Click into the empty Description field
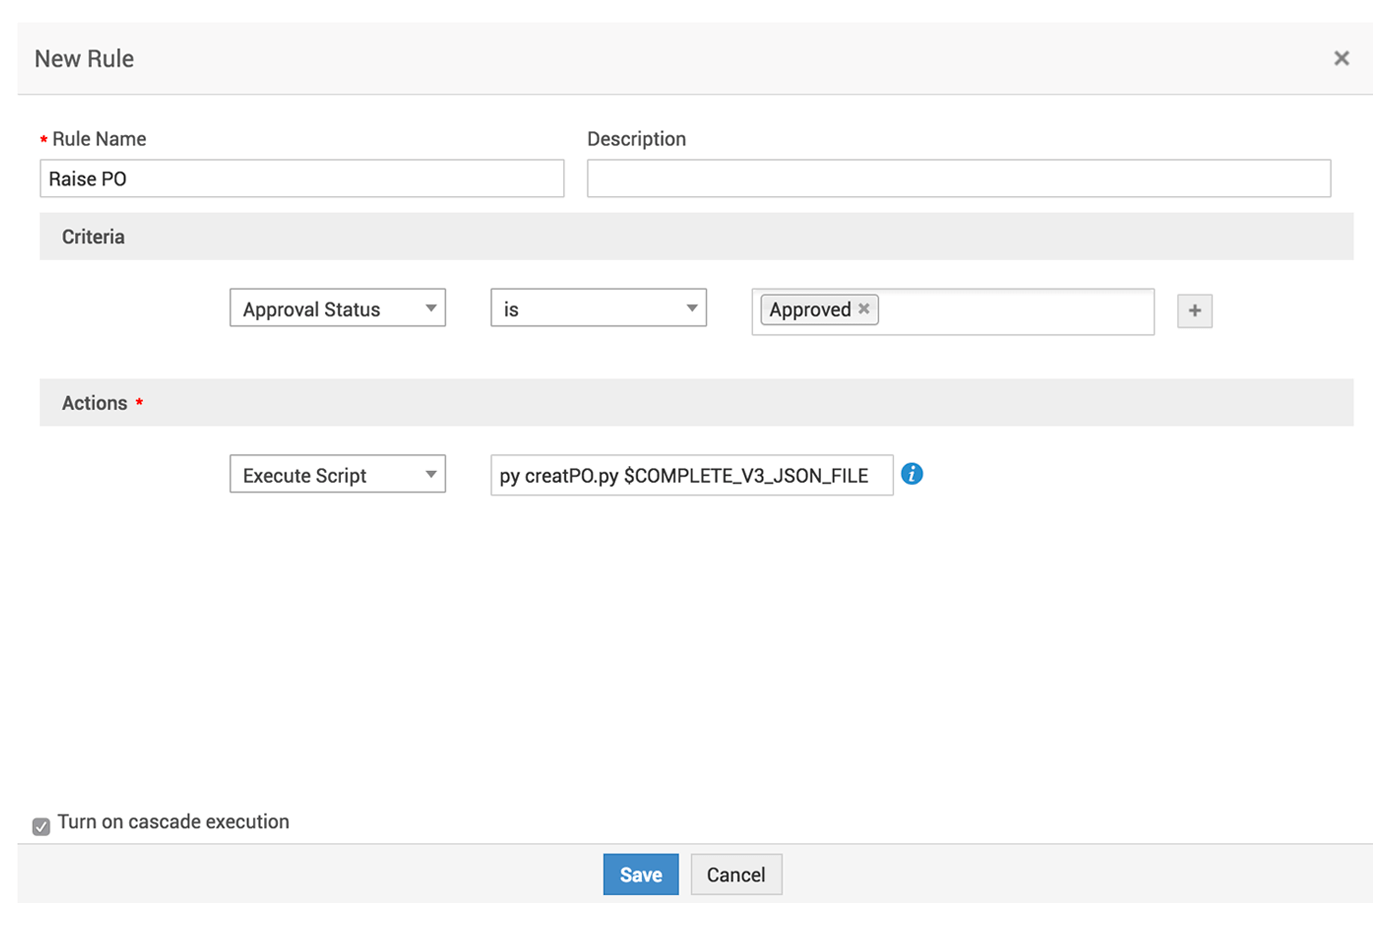Viewport: 1396px width, 928px height. pyautogui.click(x=958, y=179)
